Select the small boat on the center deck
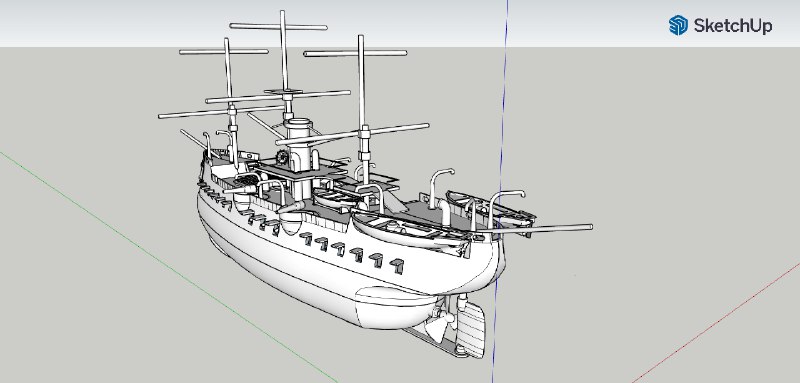Viewport: 800px width, 383px height. click(x=334, y=198)
